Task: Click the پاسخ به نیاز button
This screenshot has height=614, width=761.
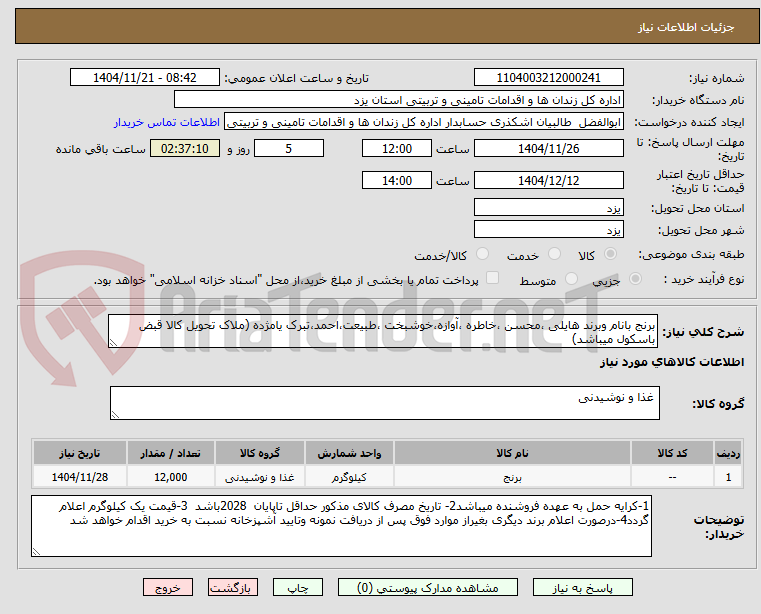Action: [582, 587]
